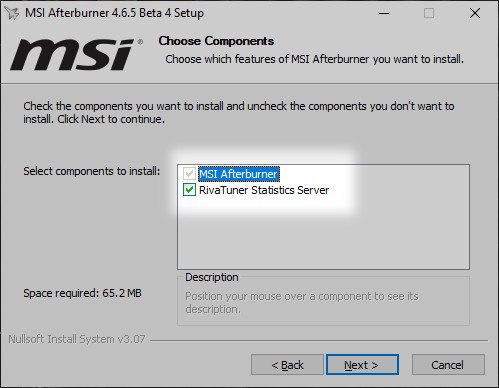The height and width of the screenshot is (388, 499).
Task: Go to the next setup step
Action: 362,365
